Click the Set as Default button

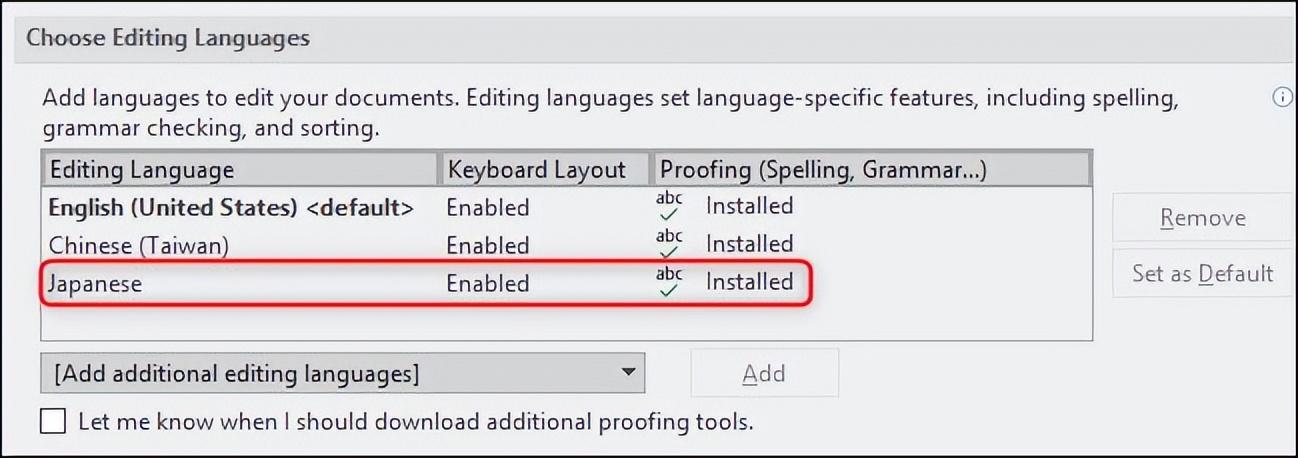coord(1202,274)
